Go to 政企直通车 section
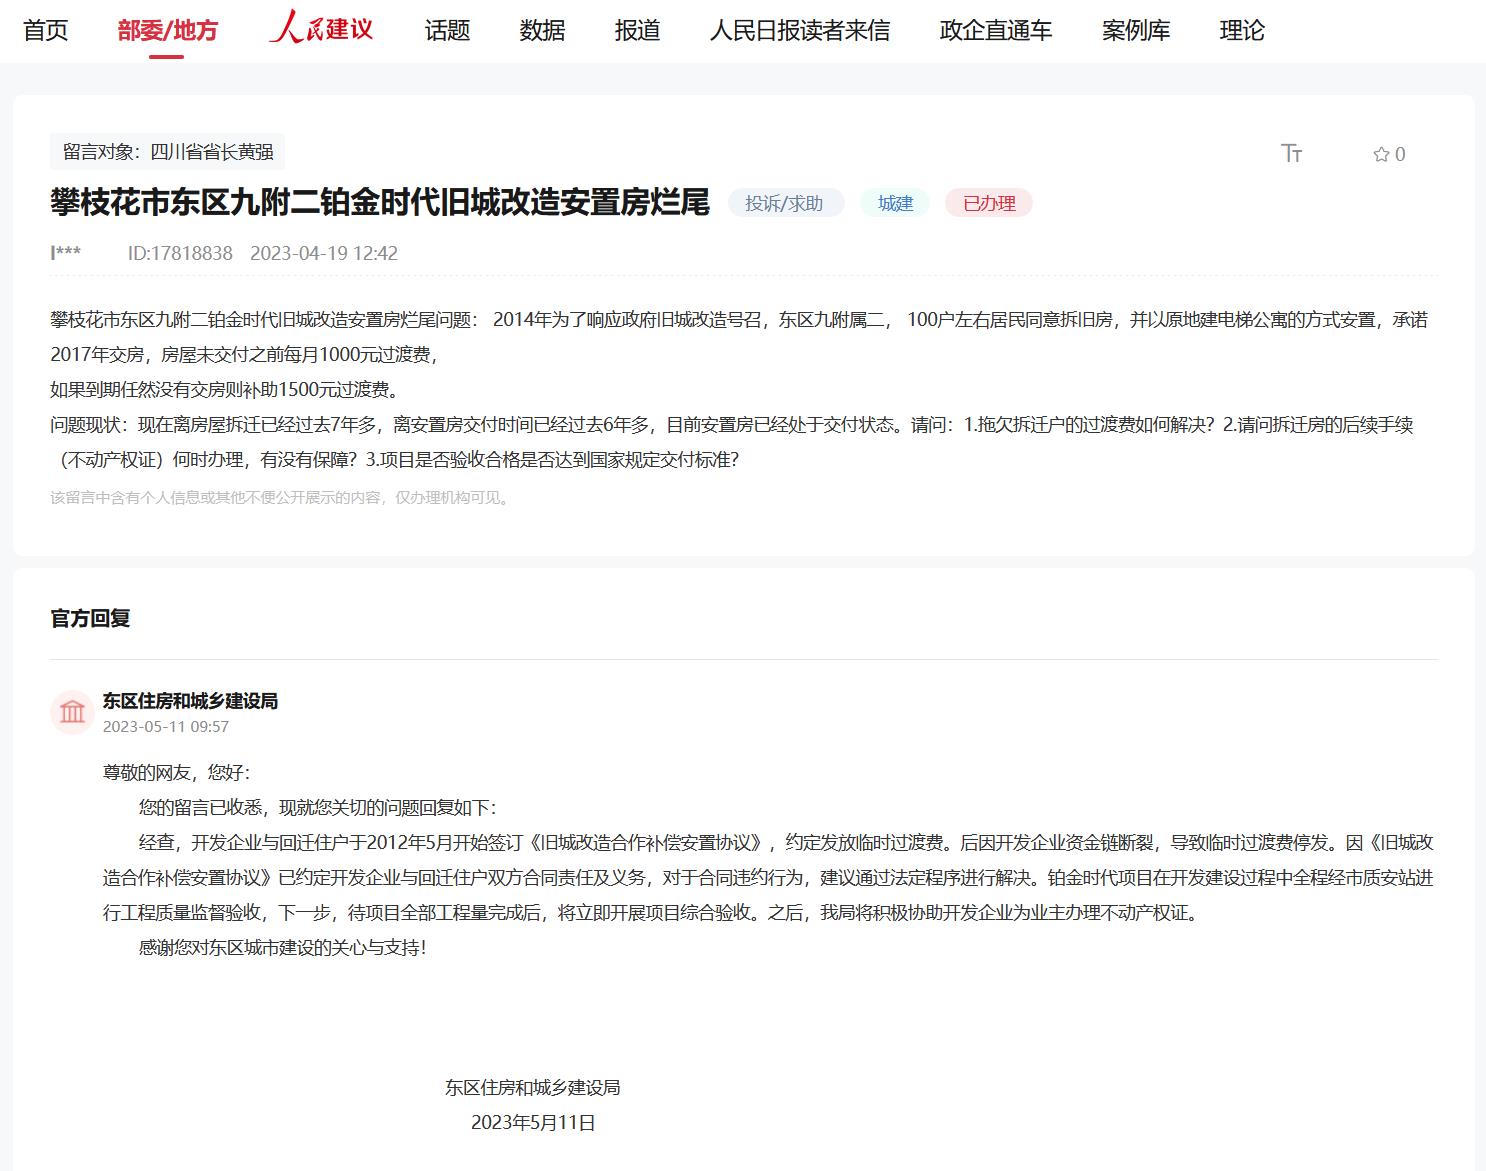This screenshot has width=1486, height=1171. coord(996,31)
